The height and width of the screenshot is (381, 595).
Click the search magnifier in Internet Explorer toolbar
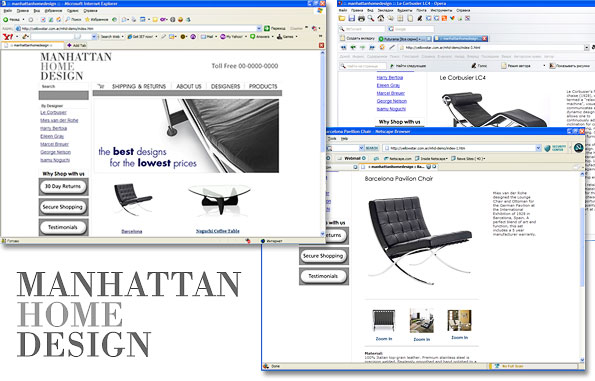click(68, 19)
